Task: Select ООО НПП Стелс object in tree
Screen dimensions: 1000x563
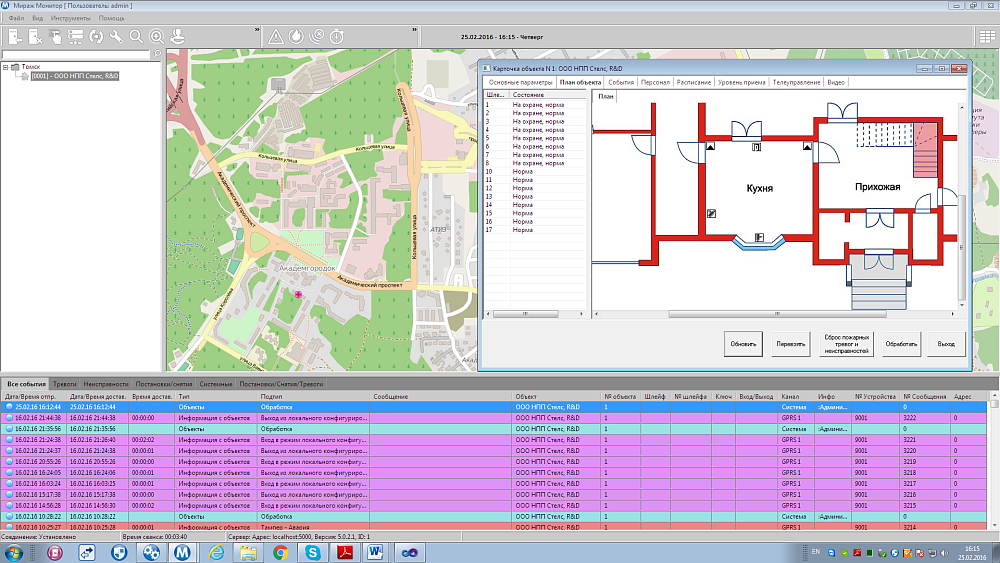Action: [75, 76]
